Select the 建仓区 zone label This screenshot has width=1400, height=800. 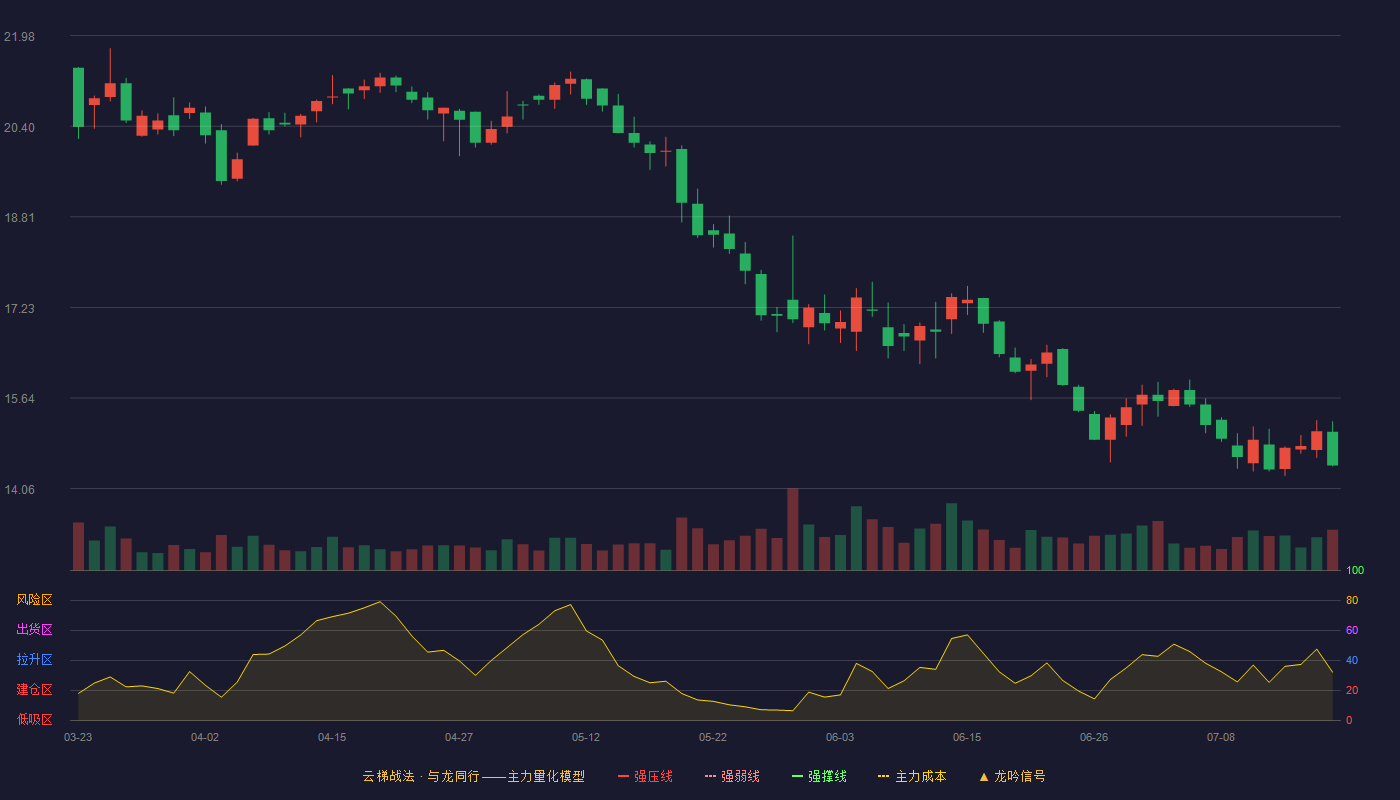(x=34, y=690)
